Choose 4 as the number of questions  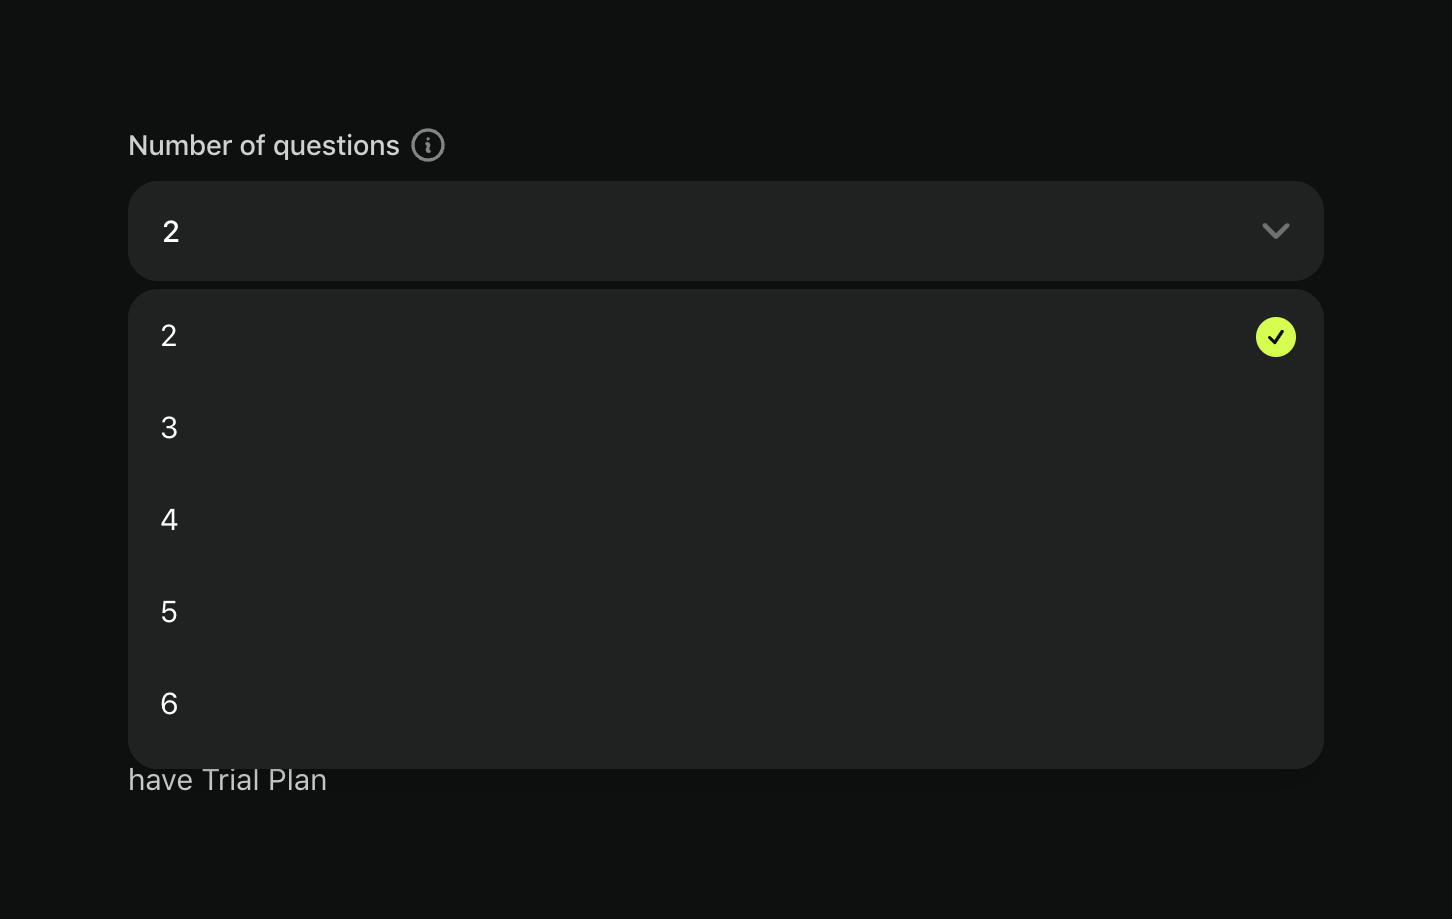click(169, 520)
